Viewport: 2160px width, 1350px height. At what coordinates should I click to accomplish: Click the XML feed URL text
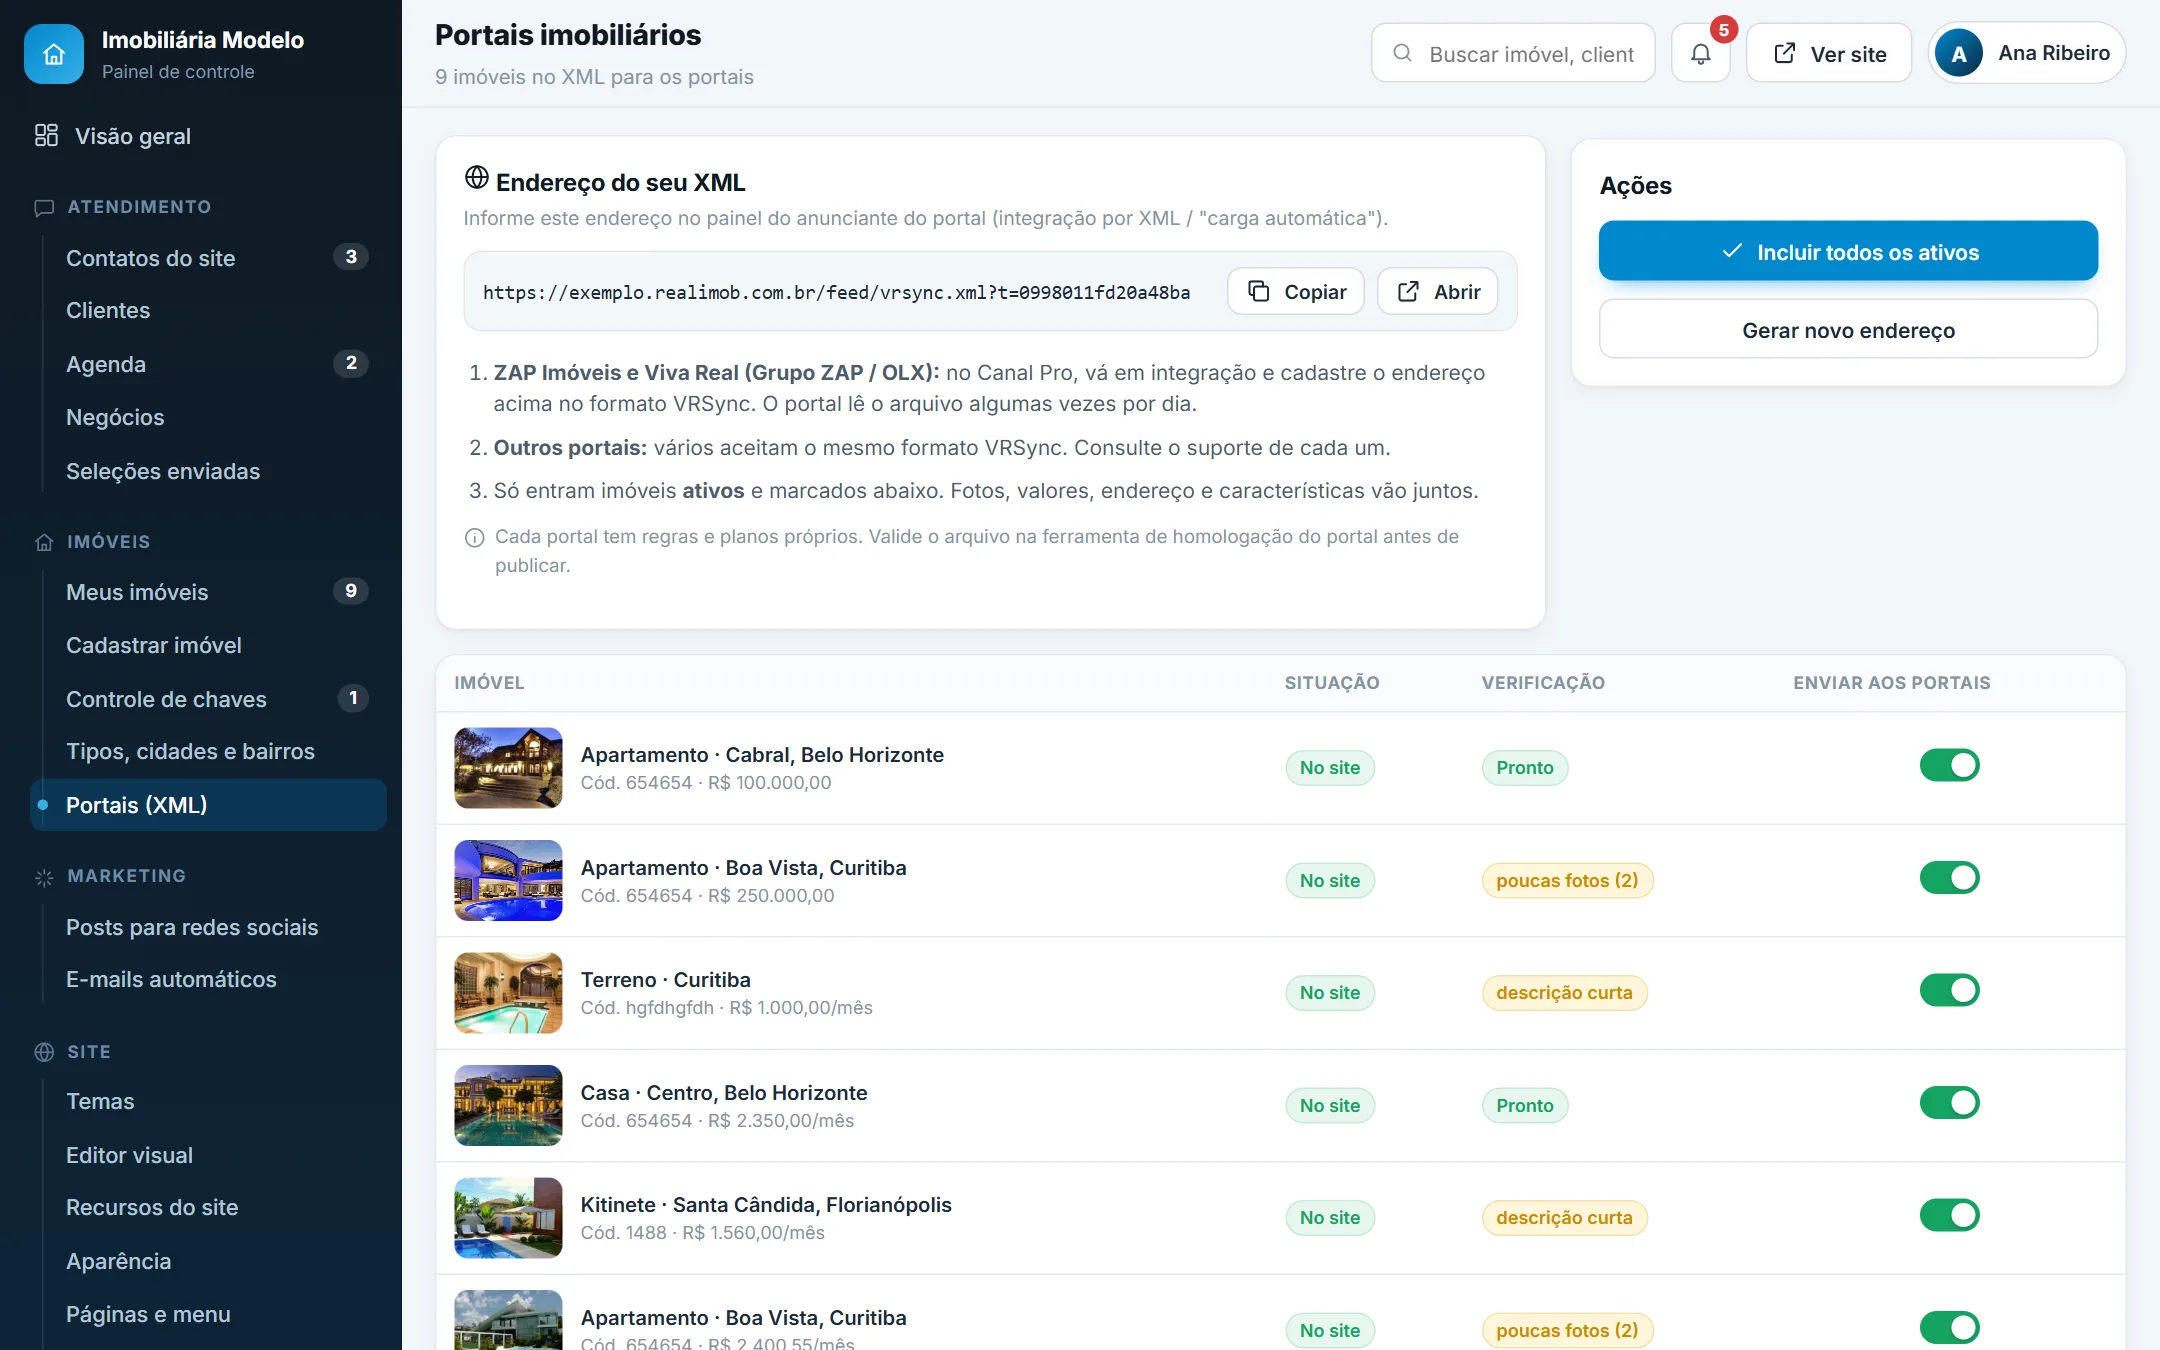click(836, 292)
